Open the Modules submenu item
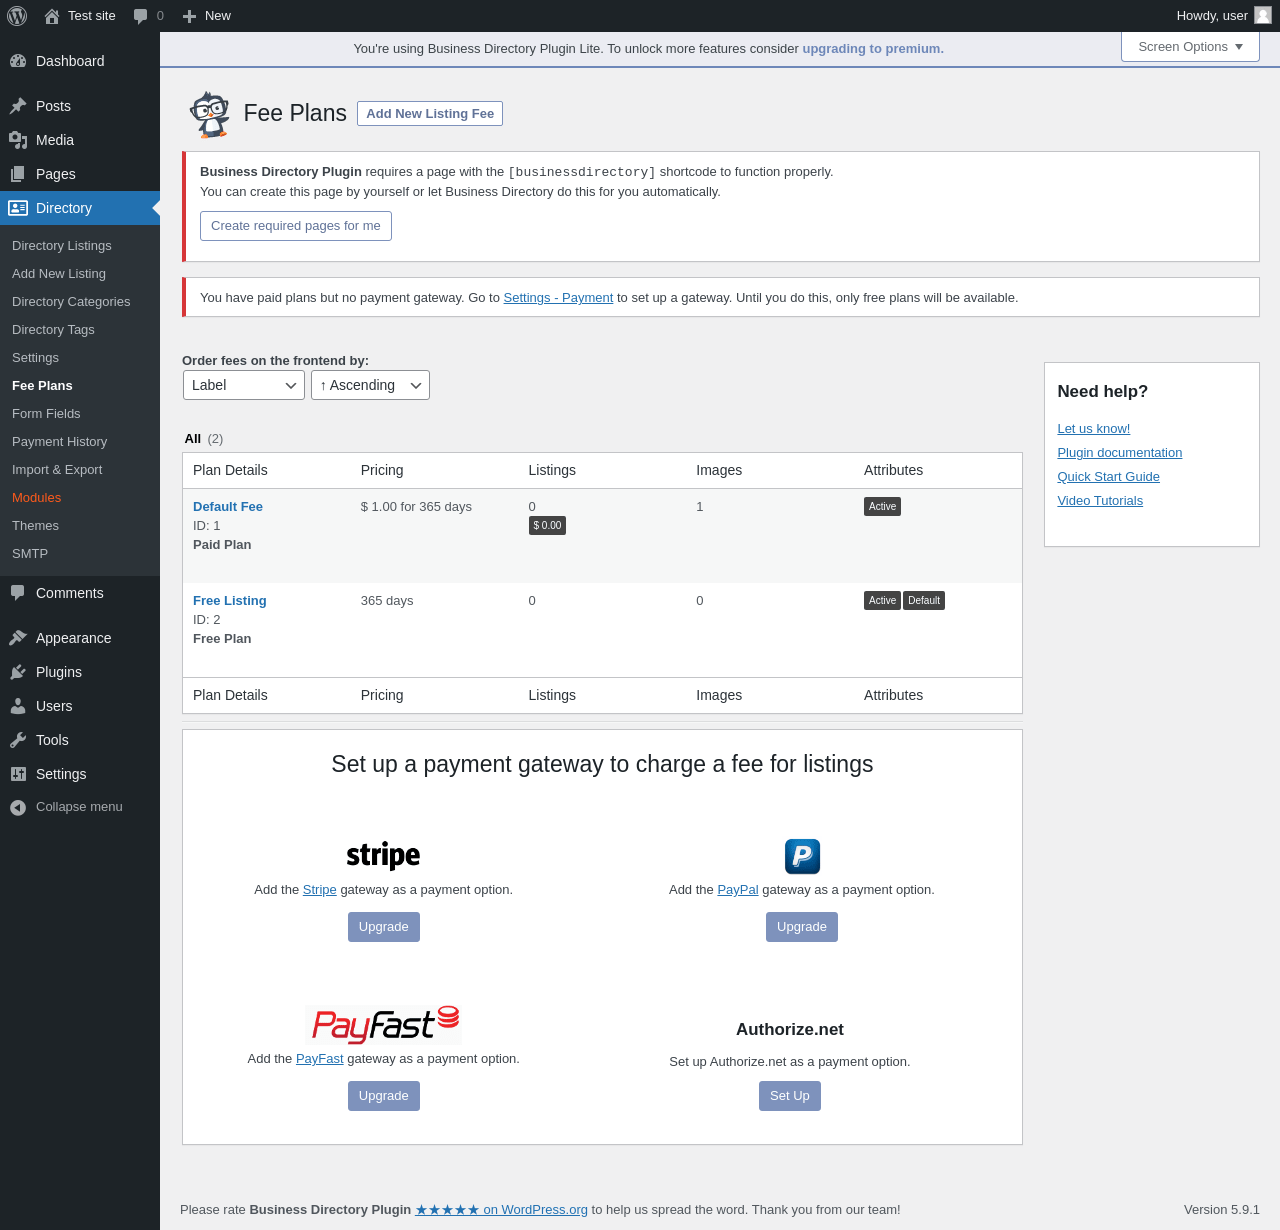This screenshot has width=1280, height=1230. (36, 498)
